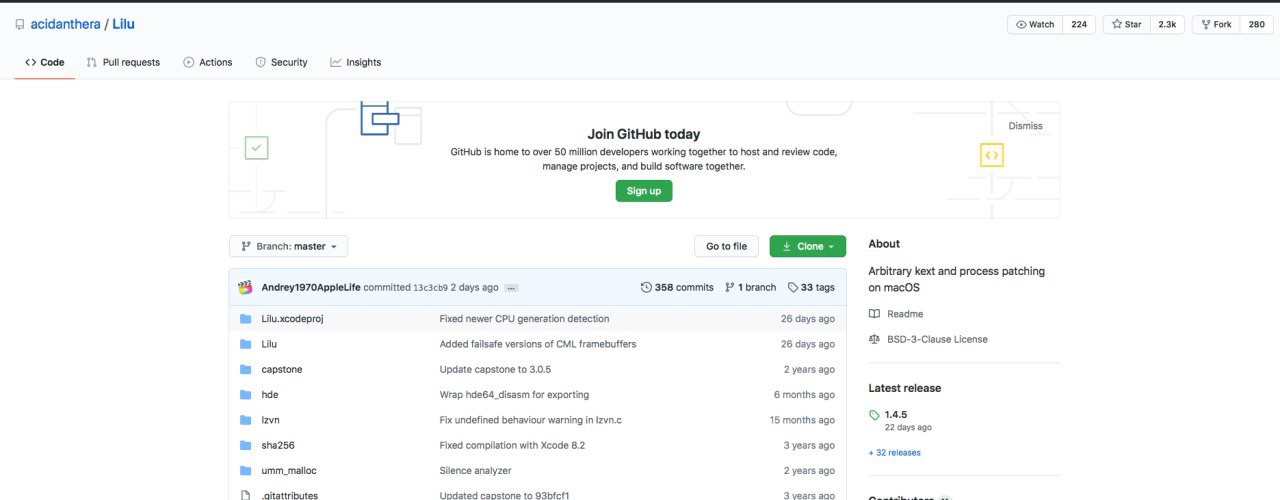Screen dimensions: 1280x500
Task: Star the Lilu repository
Action: [x=1126, y=24]
